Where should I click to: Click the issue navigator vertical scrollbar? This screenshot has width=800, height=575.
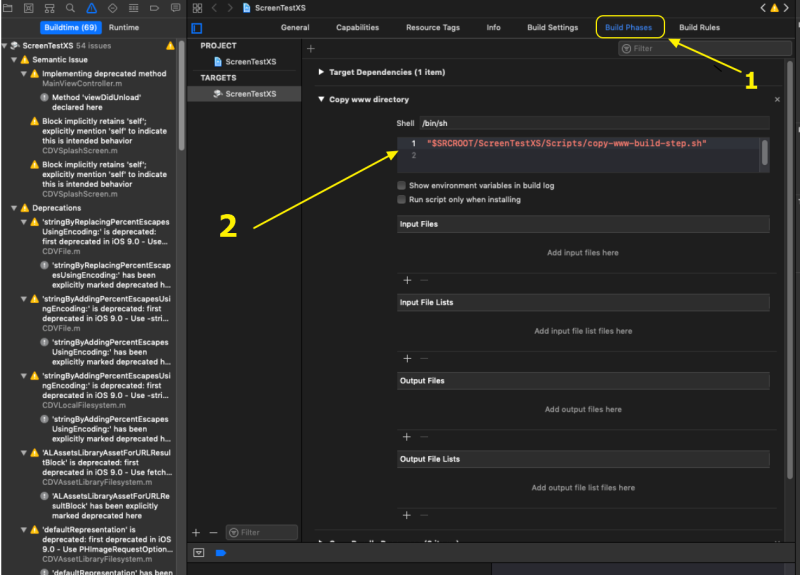point(181,96)
